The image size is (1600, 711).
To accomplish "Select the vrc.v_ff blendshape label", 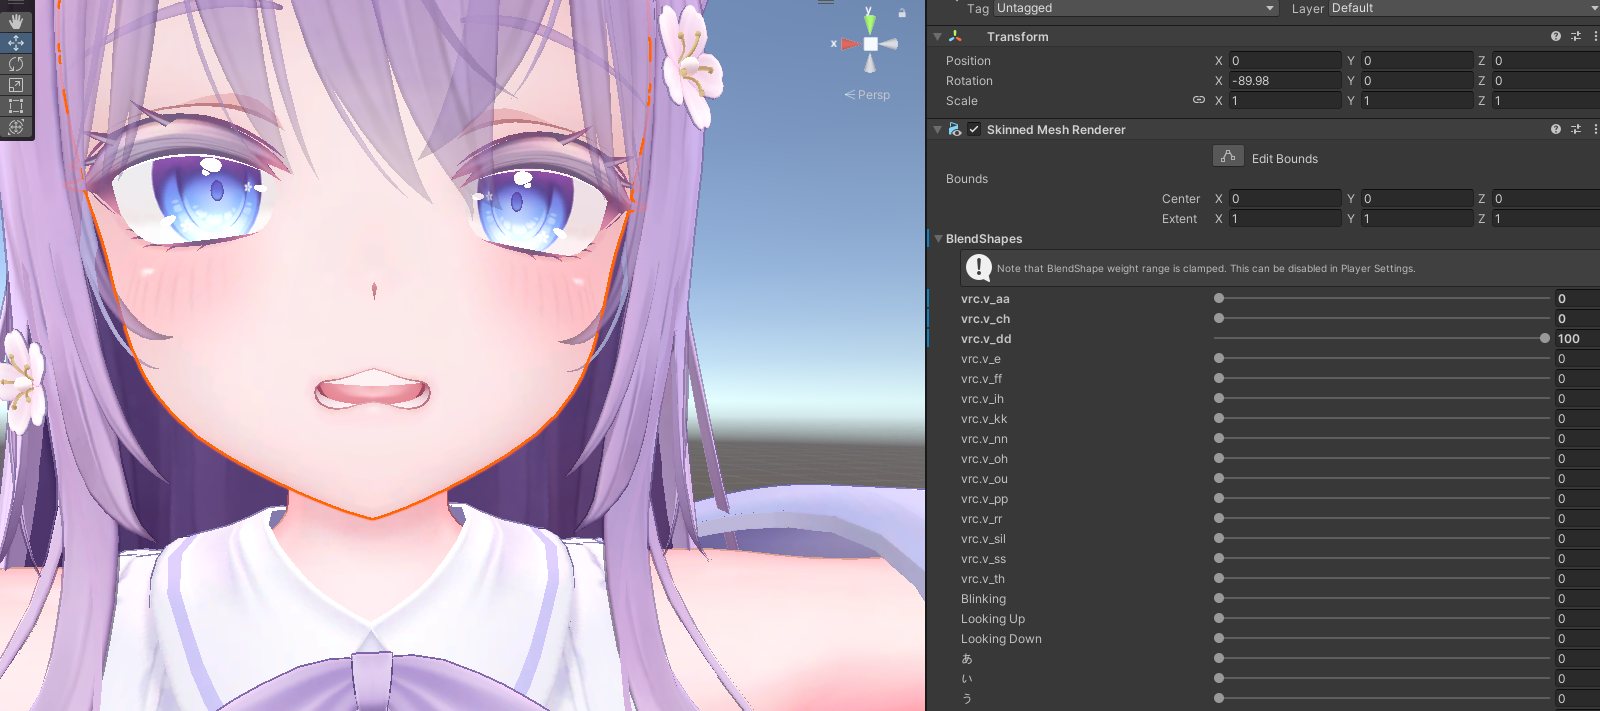I will (982, 379).
